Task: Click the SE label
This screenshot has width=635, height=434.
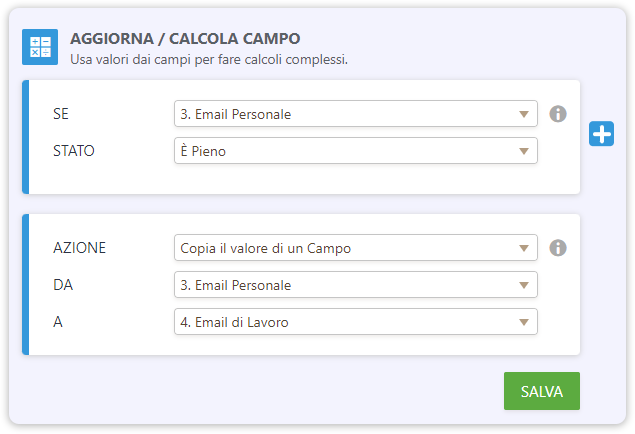Action: coord(62,115)
